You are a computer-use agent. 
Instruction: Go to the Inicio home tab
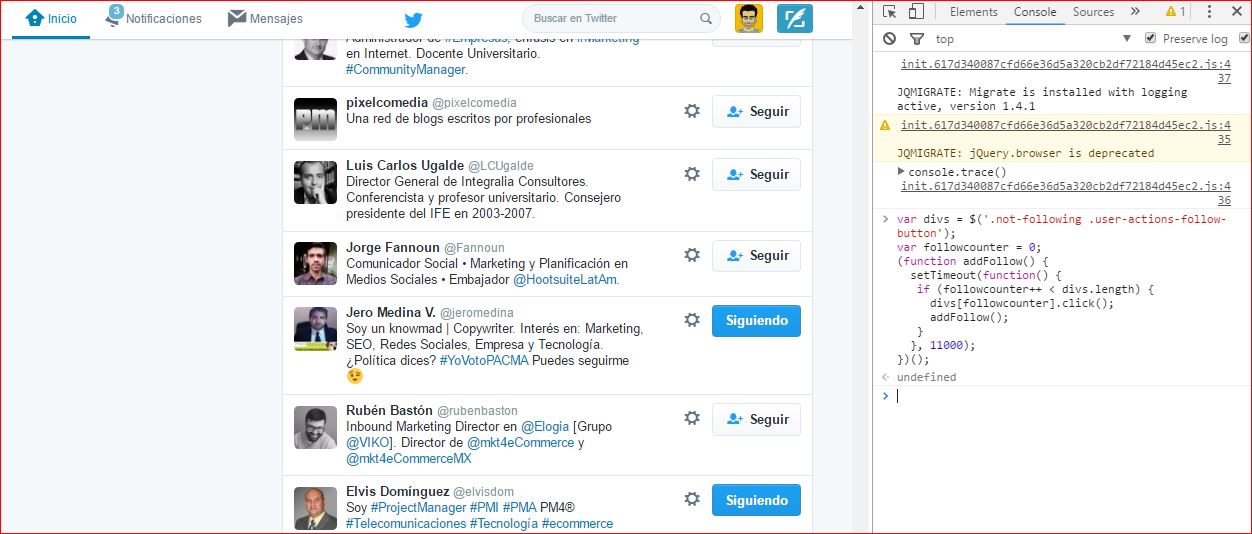[x=51, y=18]
